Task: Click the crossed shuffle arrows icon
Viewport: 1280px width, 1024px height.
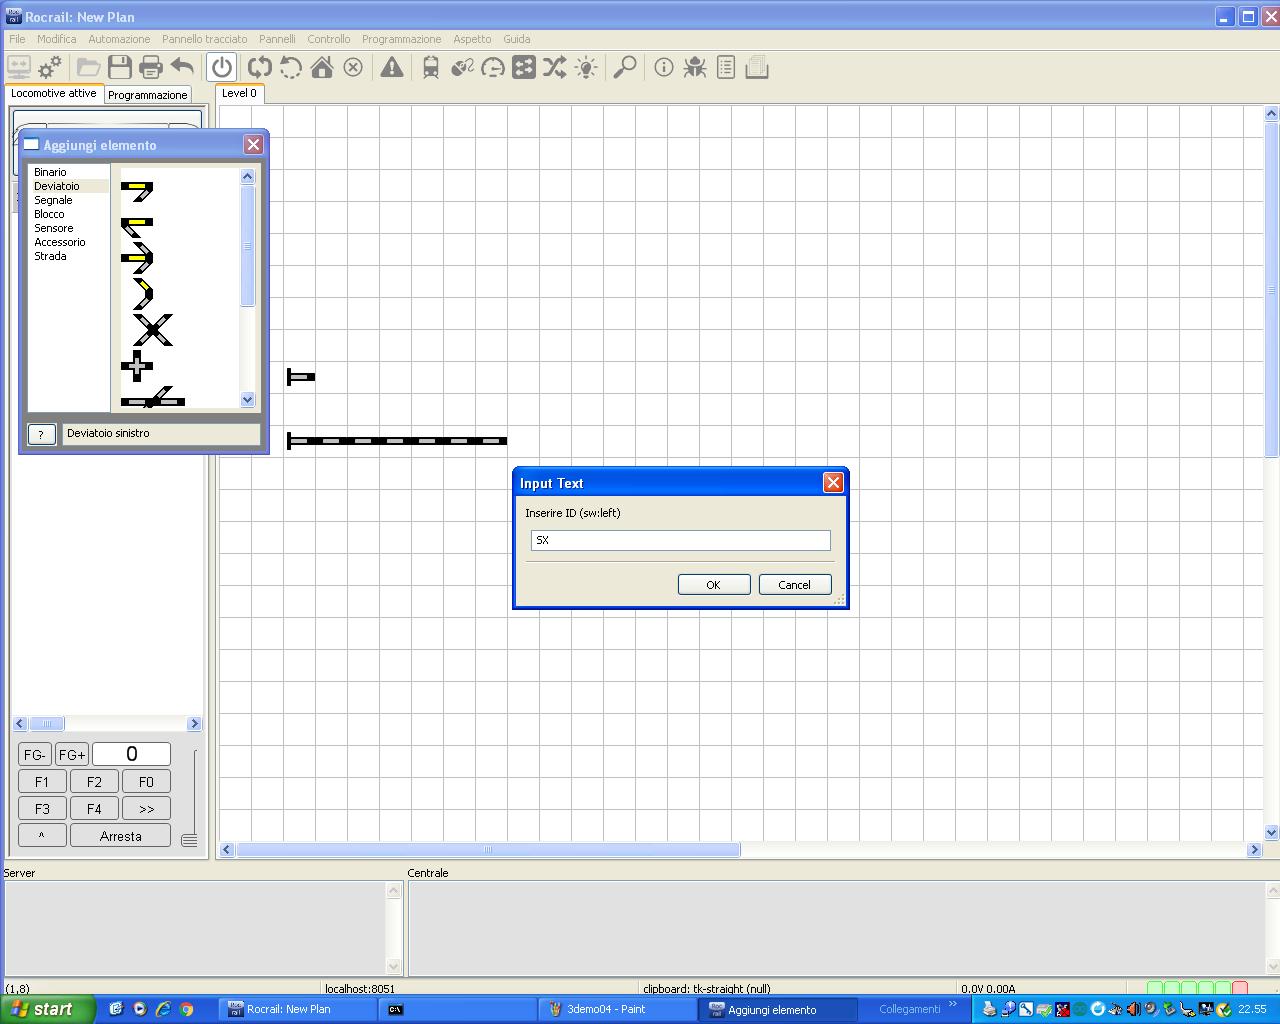Action: pyautogui.click(x=555, y=68)
